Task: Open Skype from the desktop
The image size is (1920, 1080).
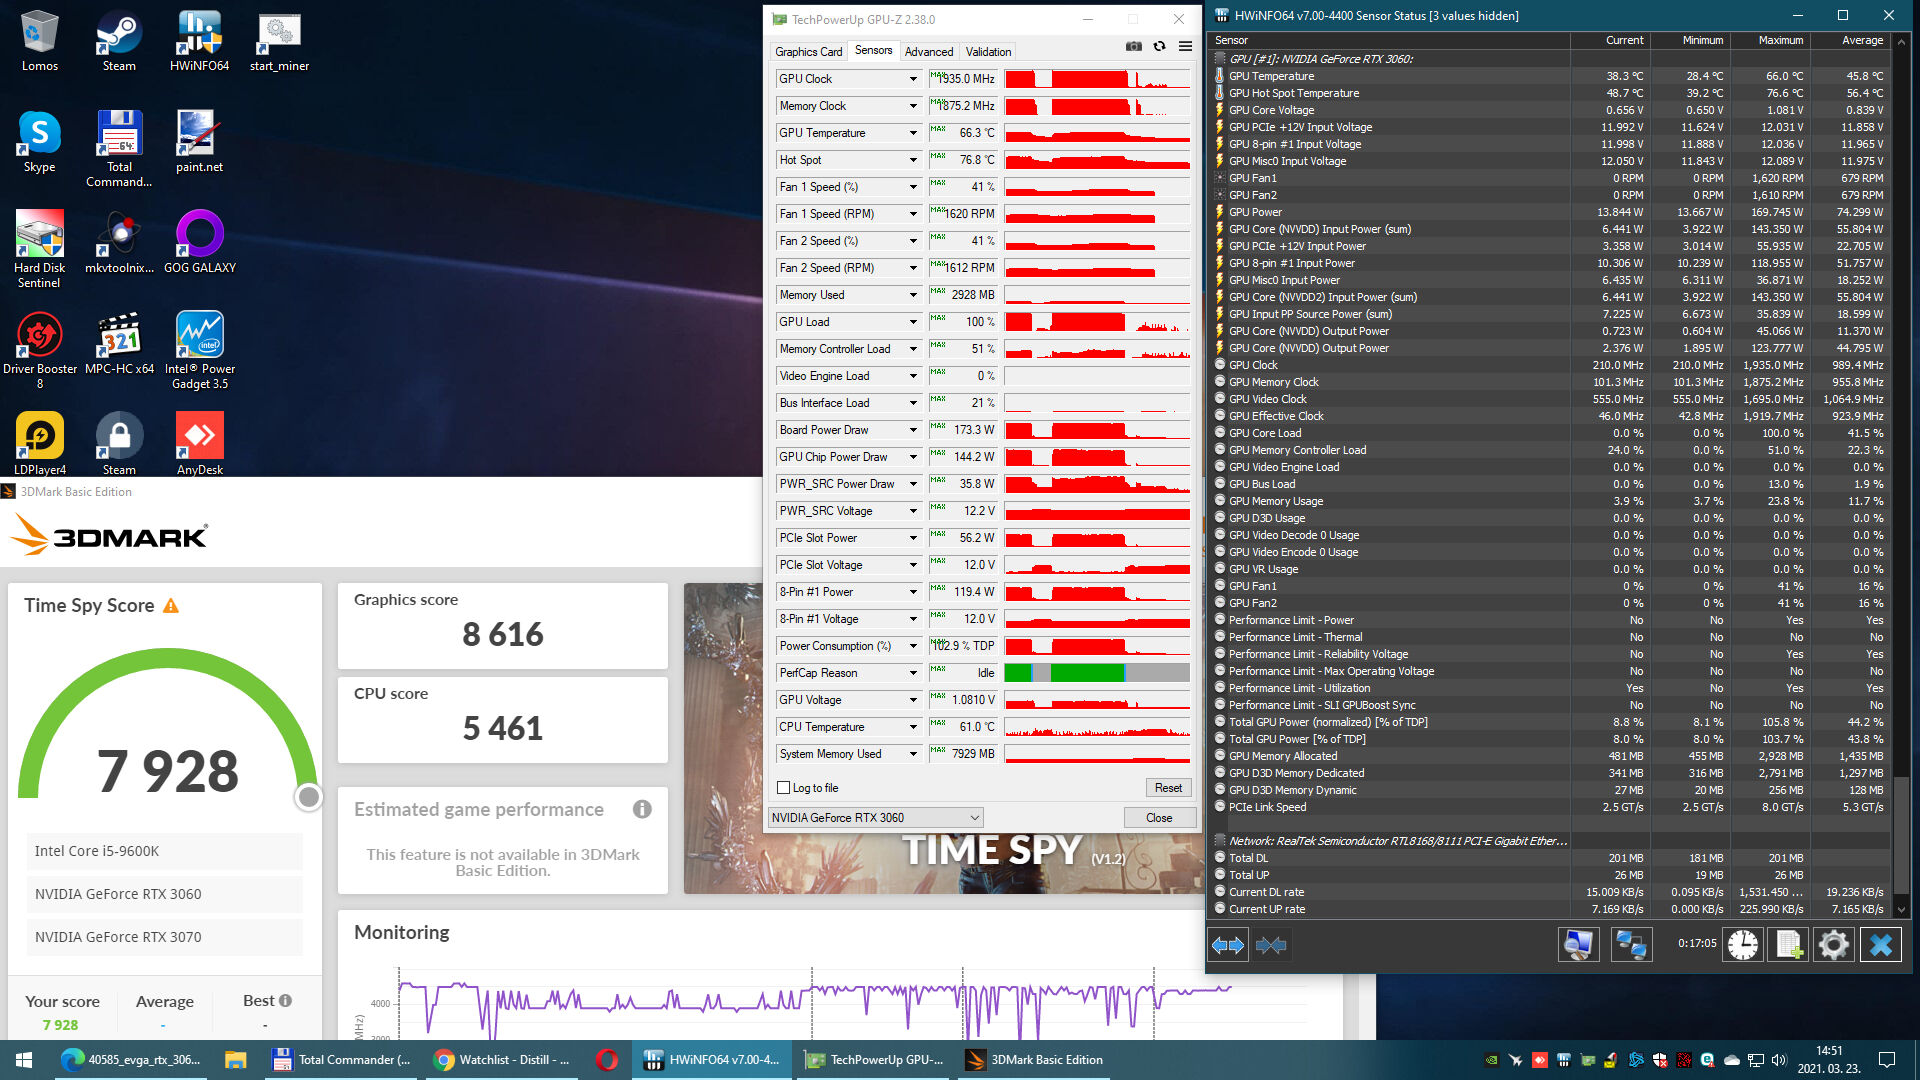Action: [40, 142]
